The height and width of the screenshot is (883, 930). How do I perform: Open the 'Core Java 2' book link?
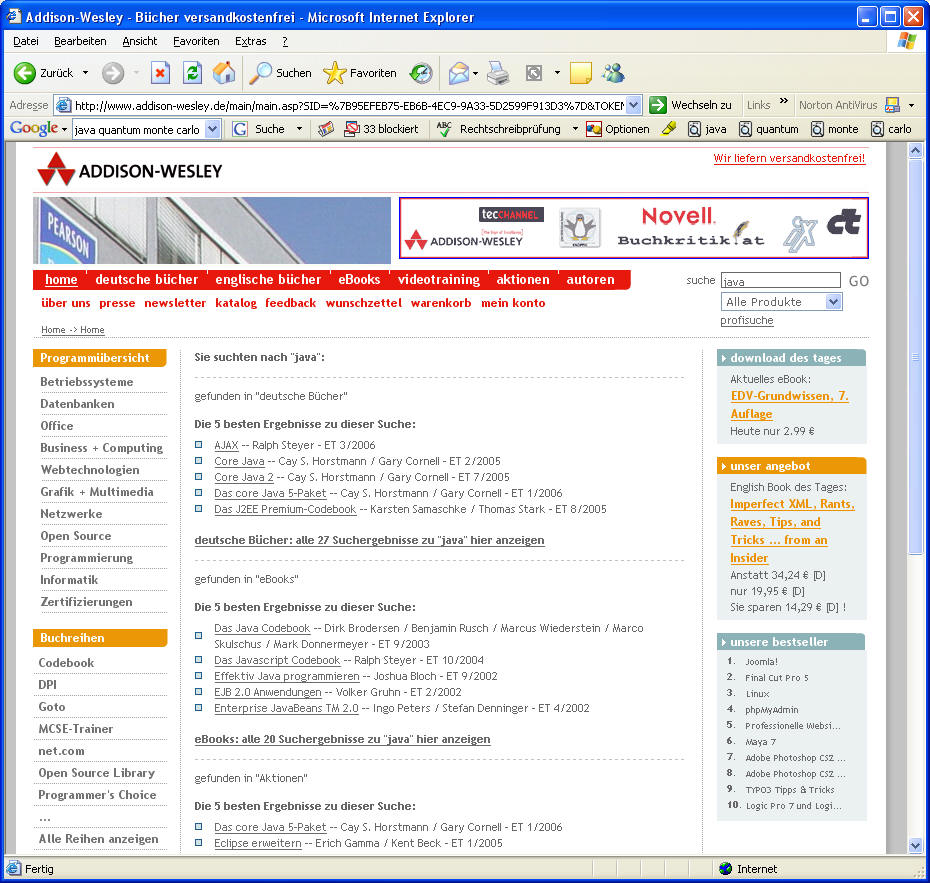(243, 477)
